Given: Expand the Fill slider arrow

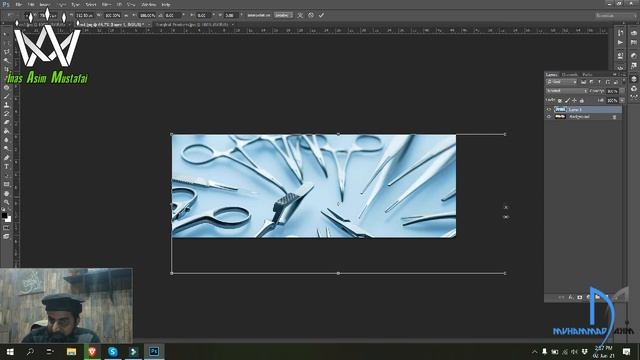Looking at the screenshot, I should (x=622, y=100).
